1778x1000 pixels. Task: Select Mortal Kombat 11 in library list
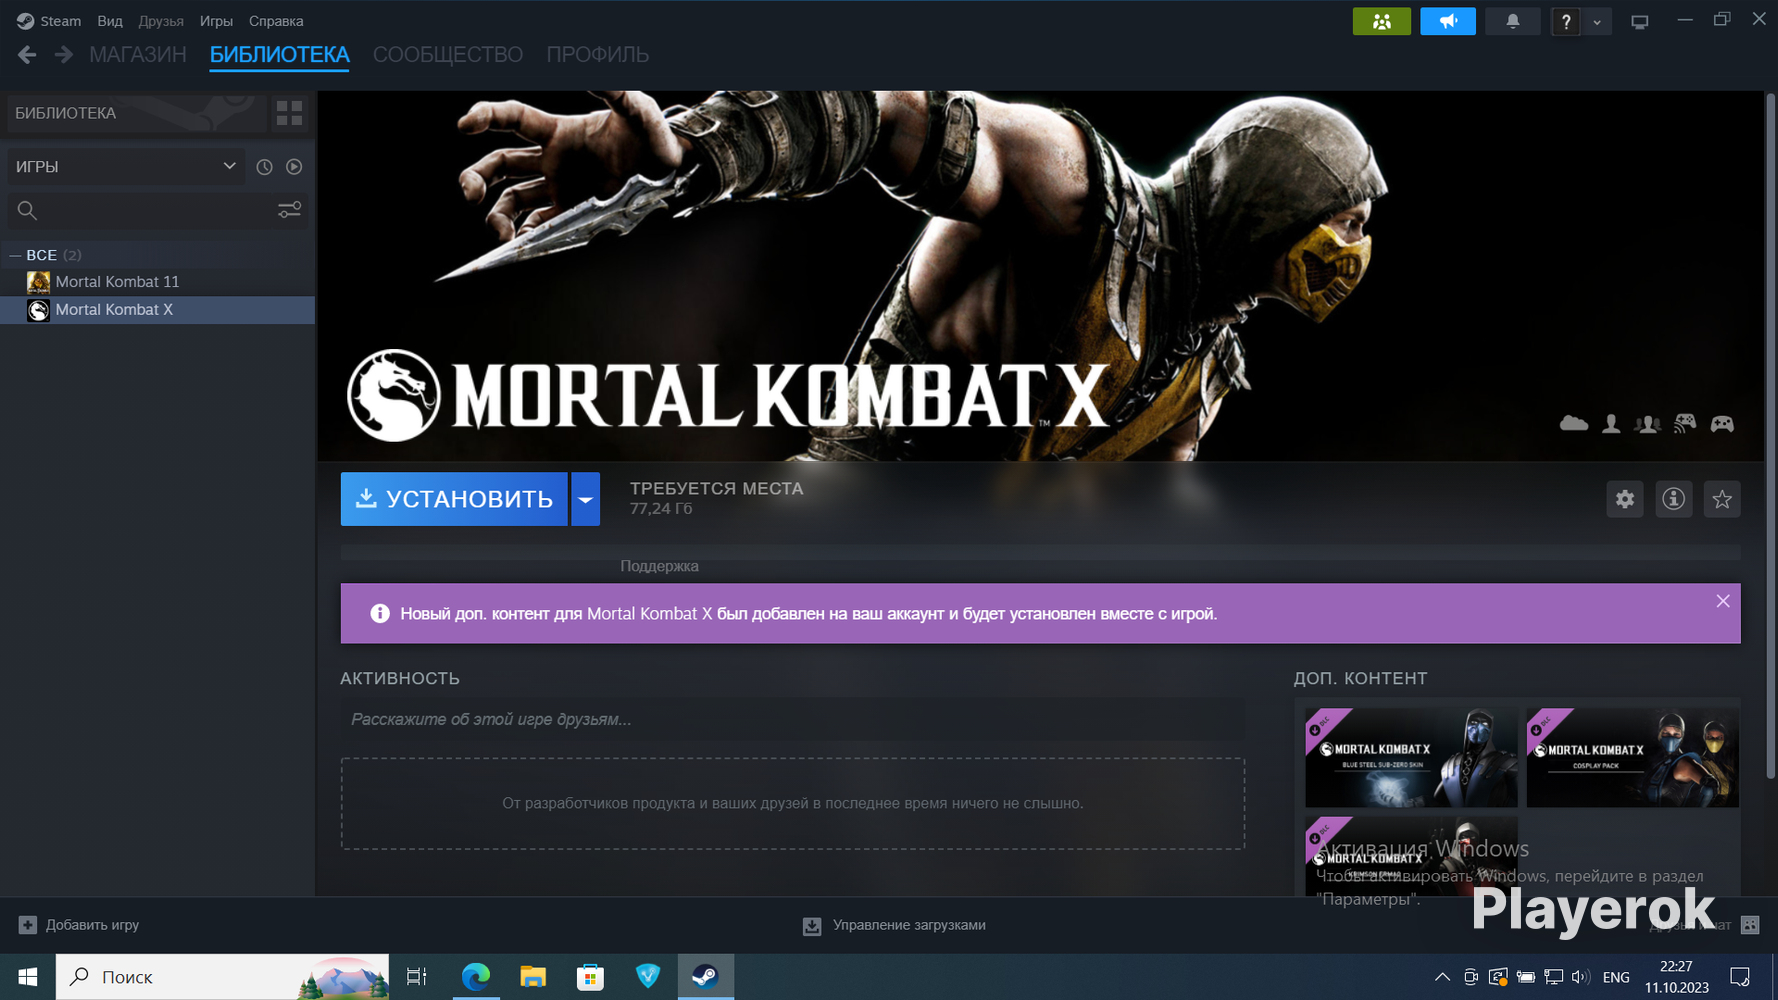point(117,282)
